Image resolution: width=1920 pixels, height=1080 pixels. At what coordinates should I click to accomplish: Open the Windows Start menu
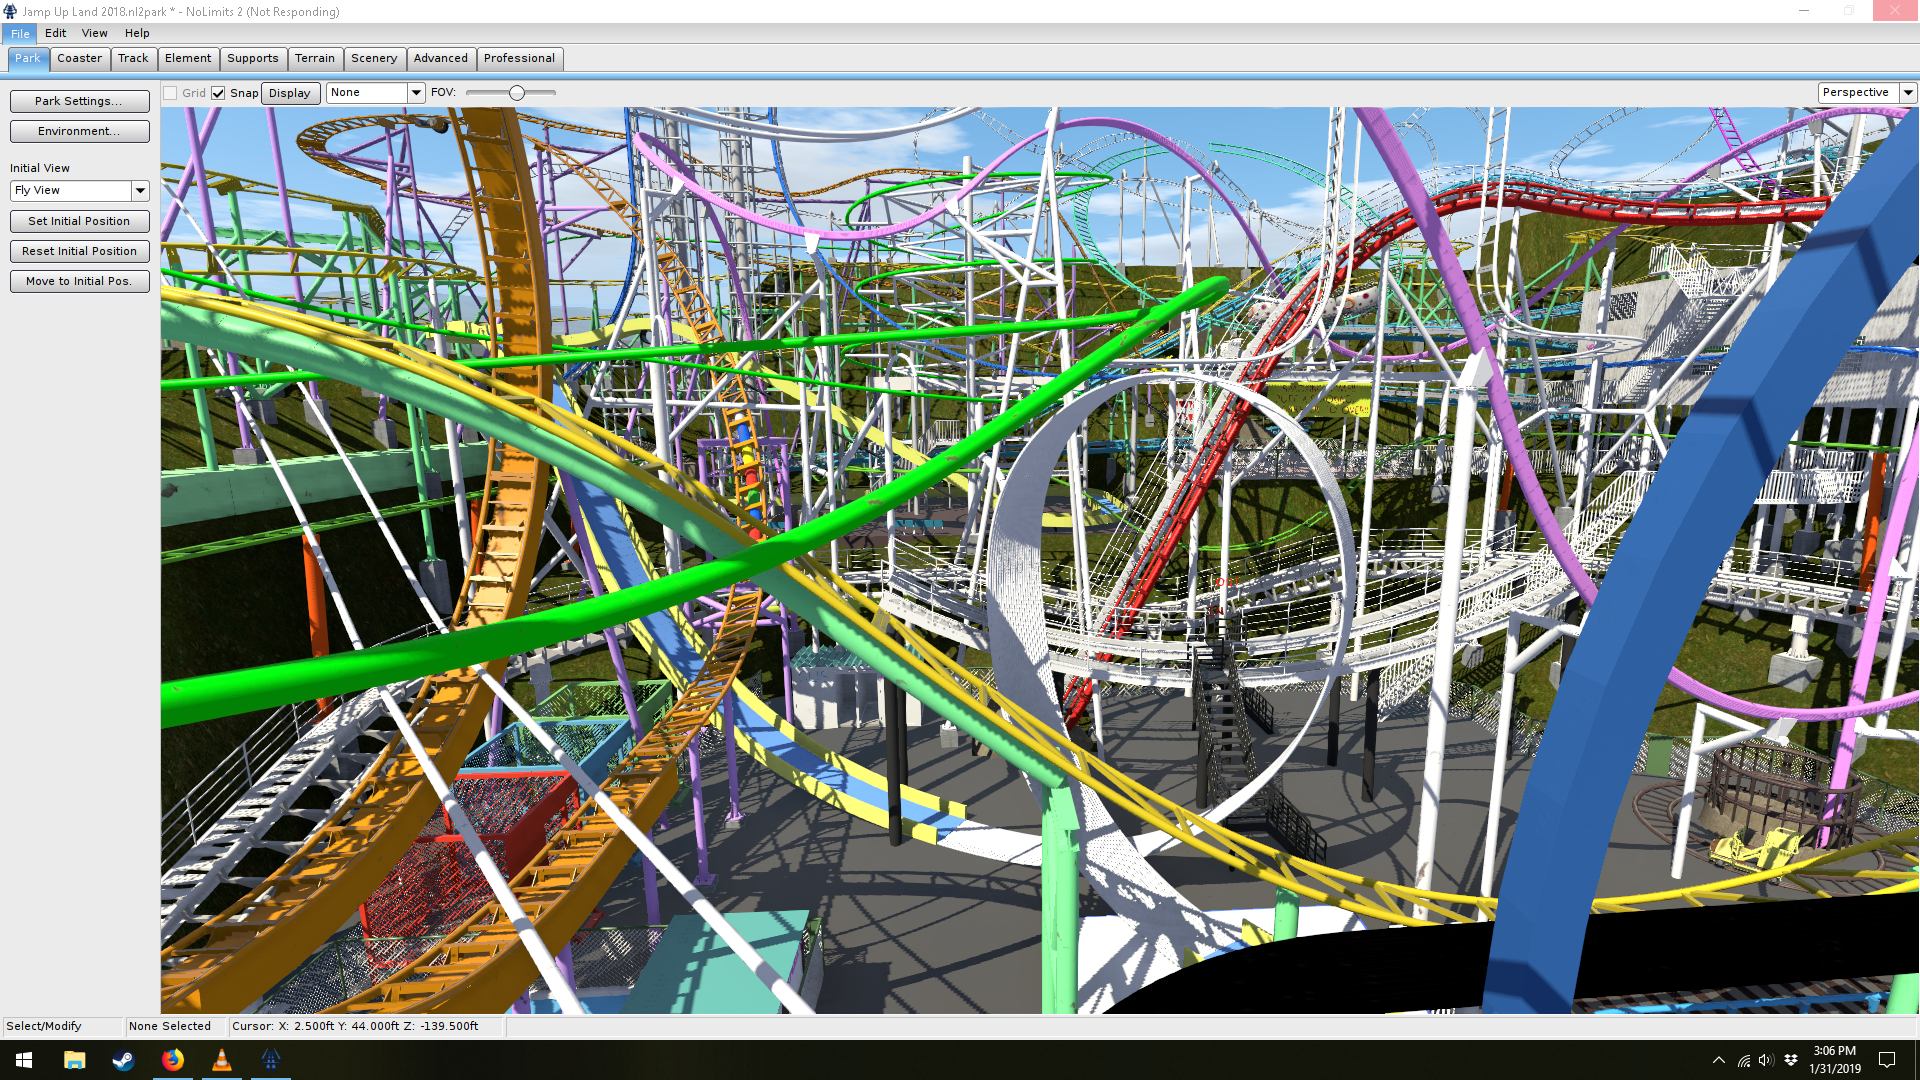pyautogui.click(x=24, y=1060)
